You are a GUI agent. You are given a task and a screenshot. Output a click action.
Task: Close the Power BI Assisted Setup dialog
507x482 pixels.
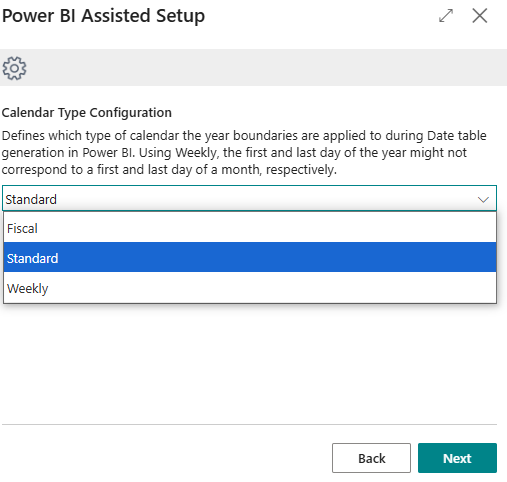click(x=480, y=16)
